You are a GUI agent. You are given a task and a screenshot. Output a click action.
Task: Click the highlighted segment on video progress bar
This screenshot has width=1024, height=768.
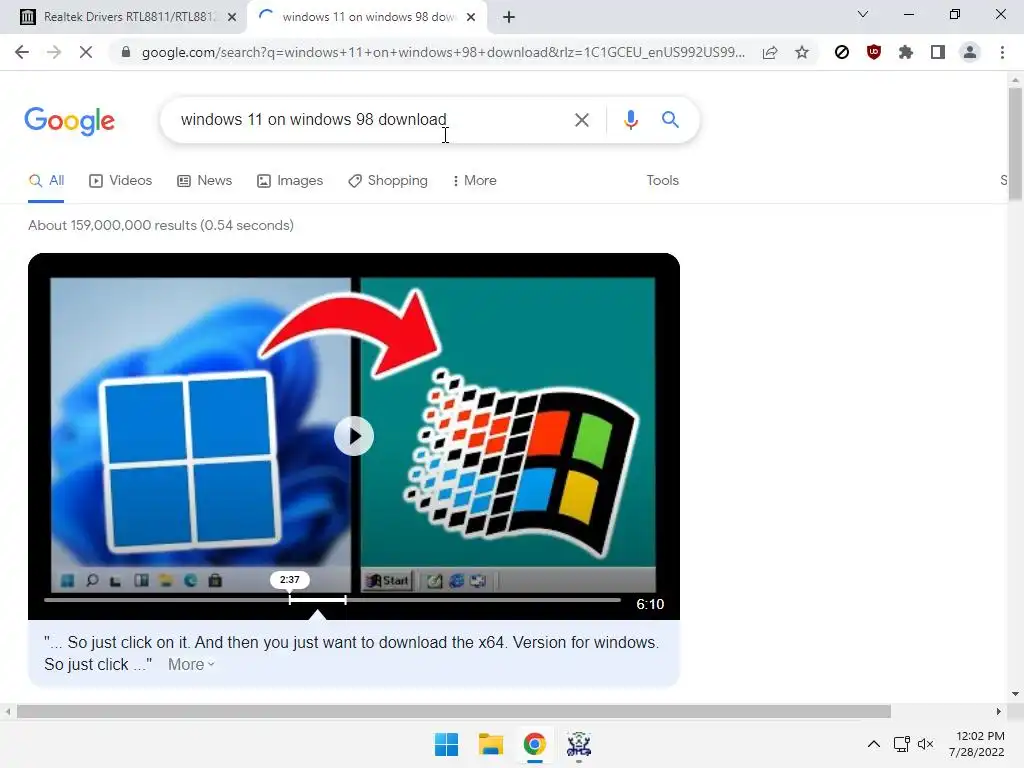(x=317, y=600)
